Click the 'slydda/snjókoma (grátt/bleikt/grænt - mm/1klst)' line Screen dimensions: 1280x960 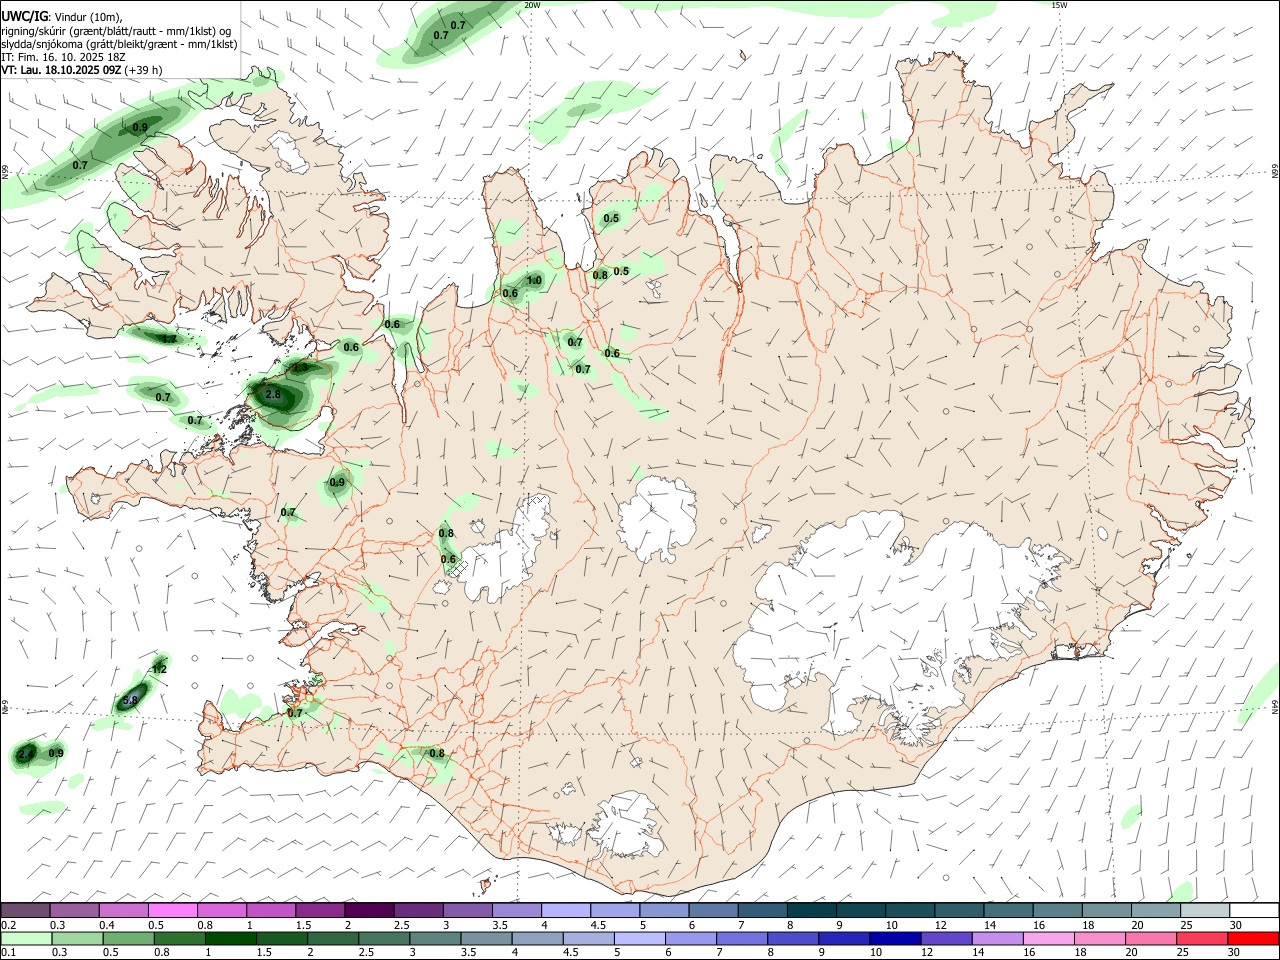point(119,44)
